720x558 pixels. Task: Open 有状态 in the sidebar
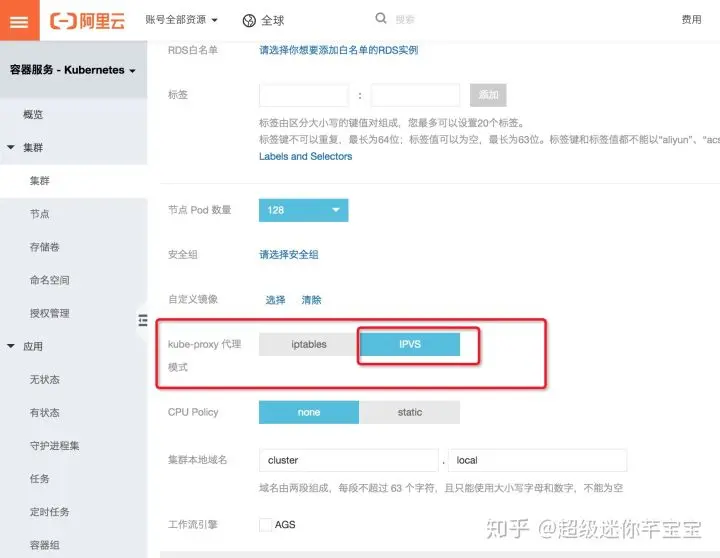(x=45, y=412)
